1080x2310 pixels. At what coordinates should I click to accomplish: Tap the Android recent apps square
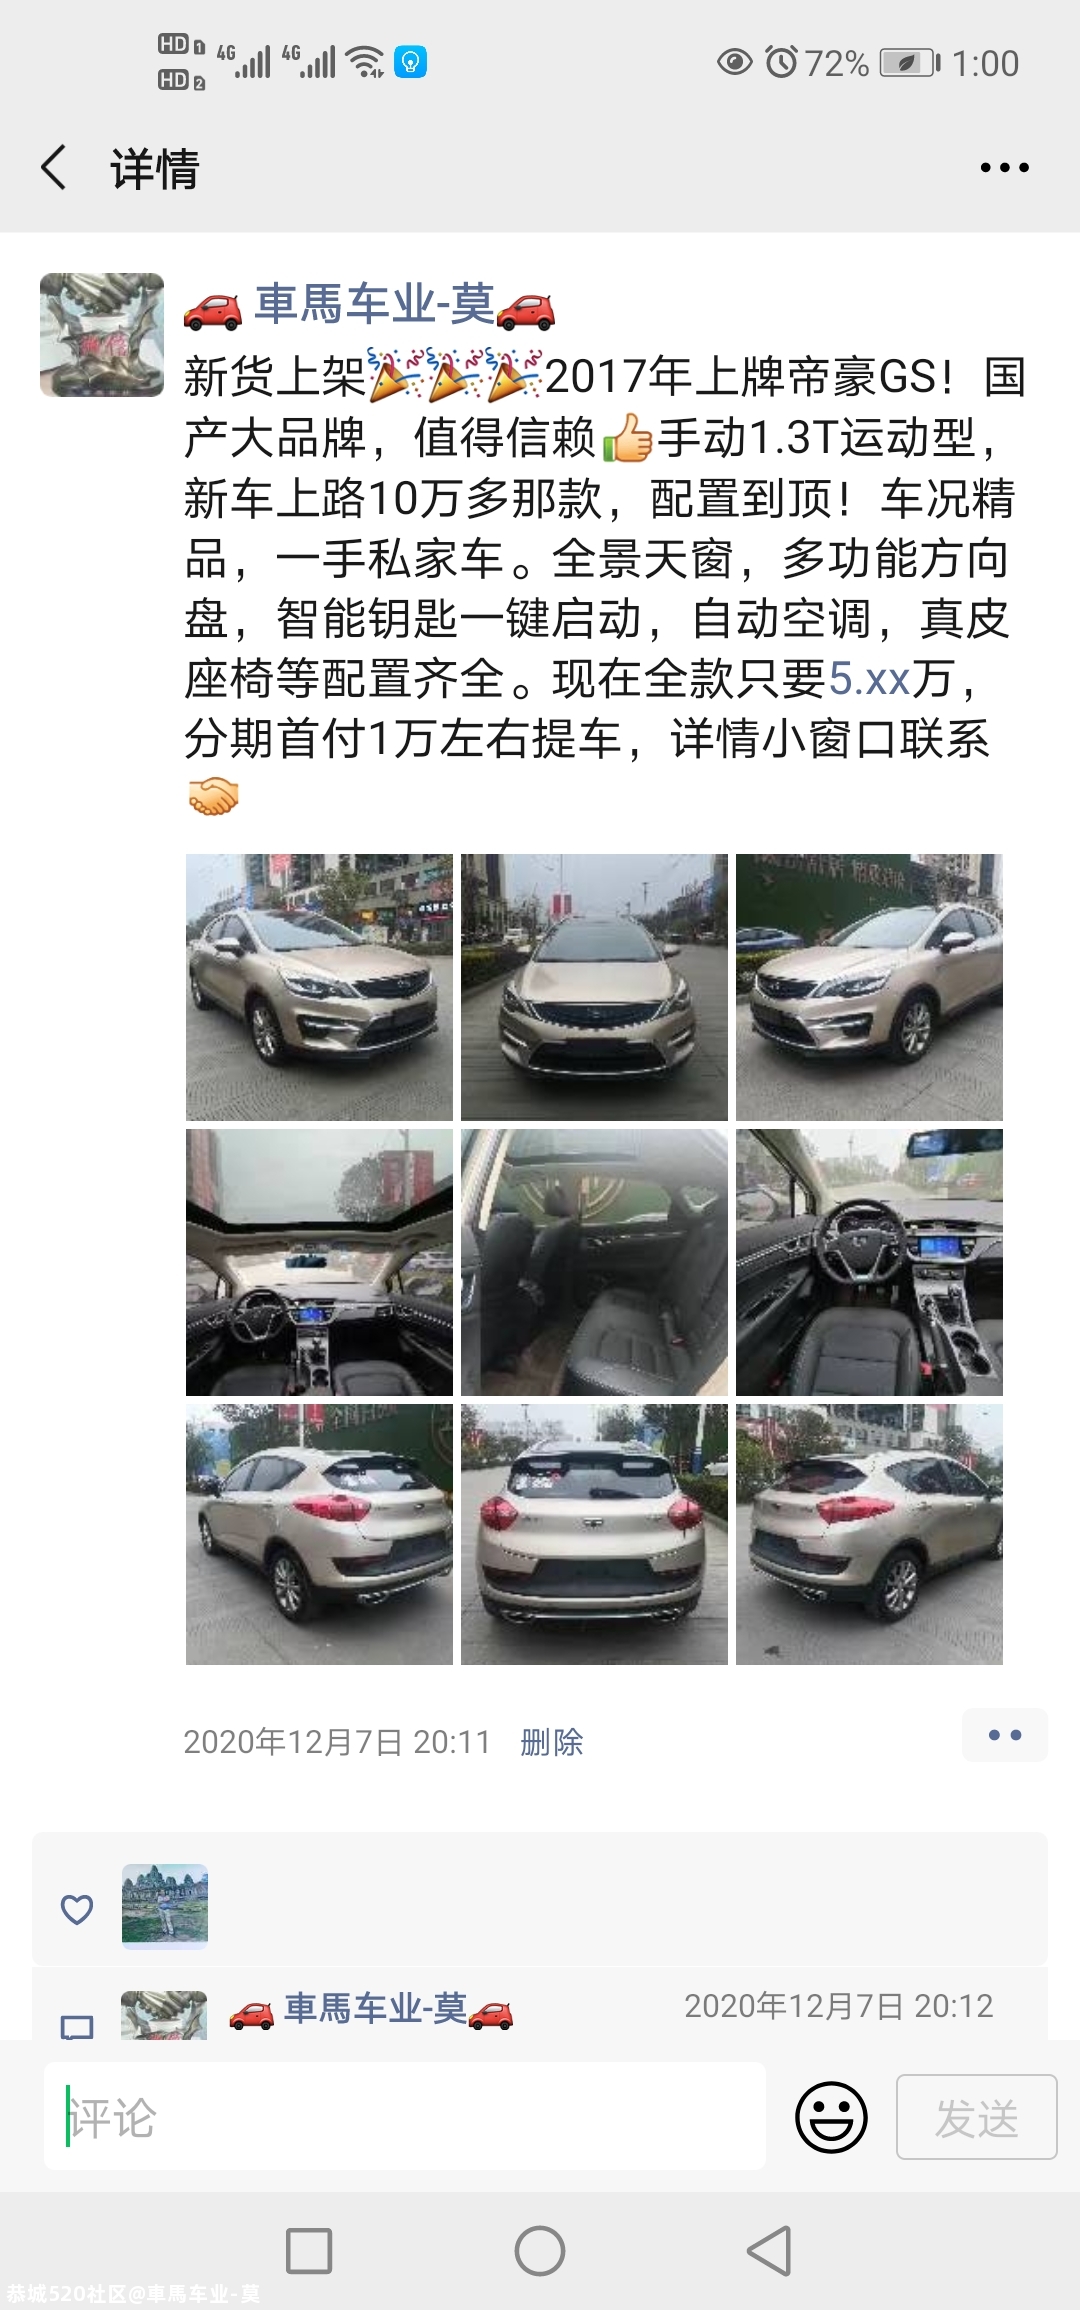pyautogui.click(x=309, y=2251)
